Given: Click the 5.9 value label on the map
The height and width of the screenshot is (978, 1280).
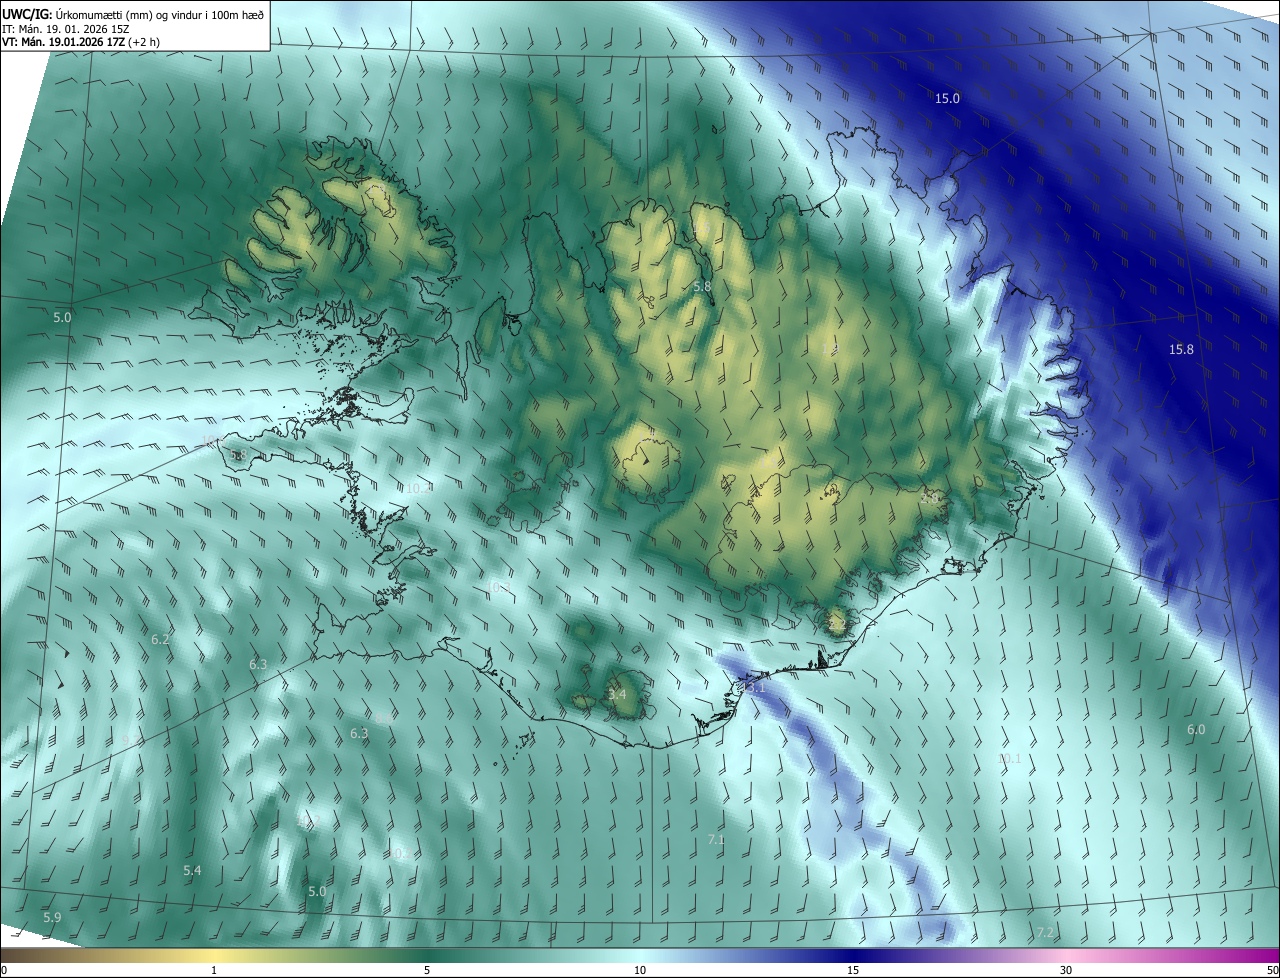Looking at the screenshot, I should pos(52,917).
